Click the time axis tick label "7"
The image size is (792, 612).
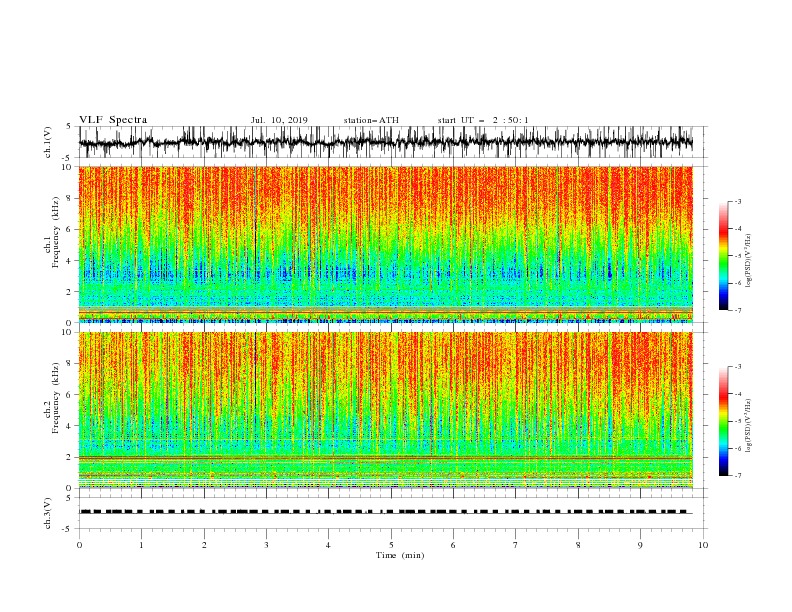516,545
